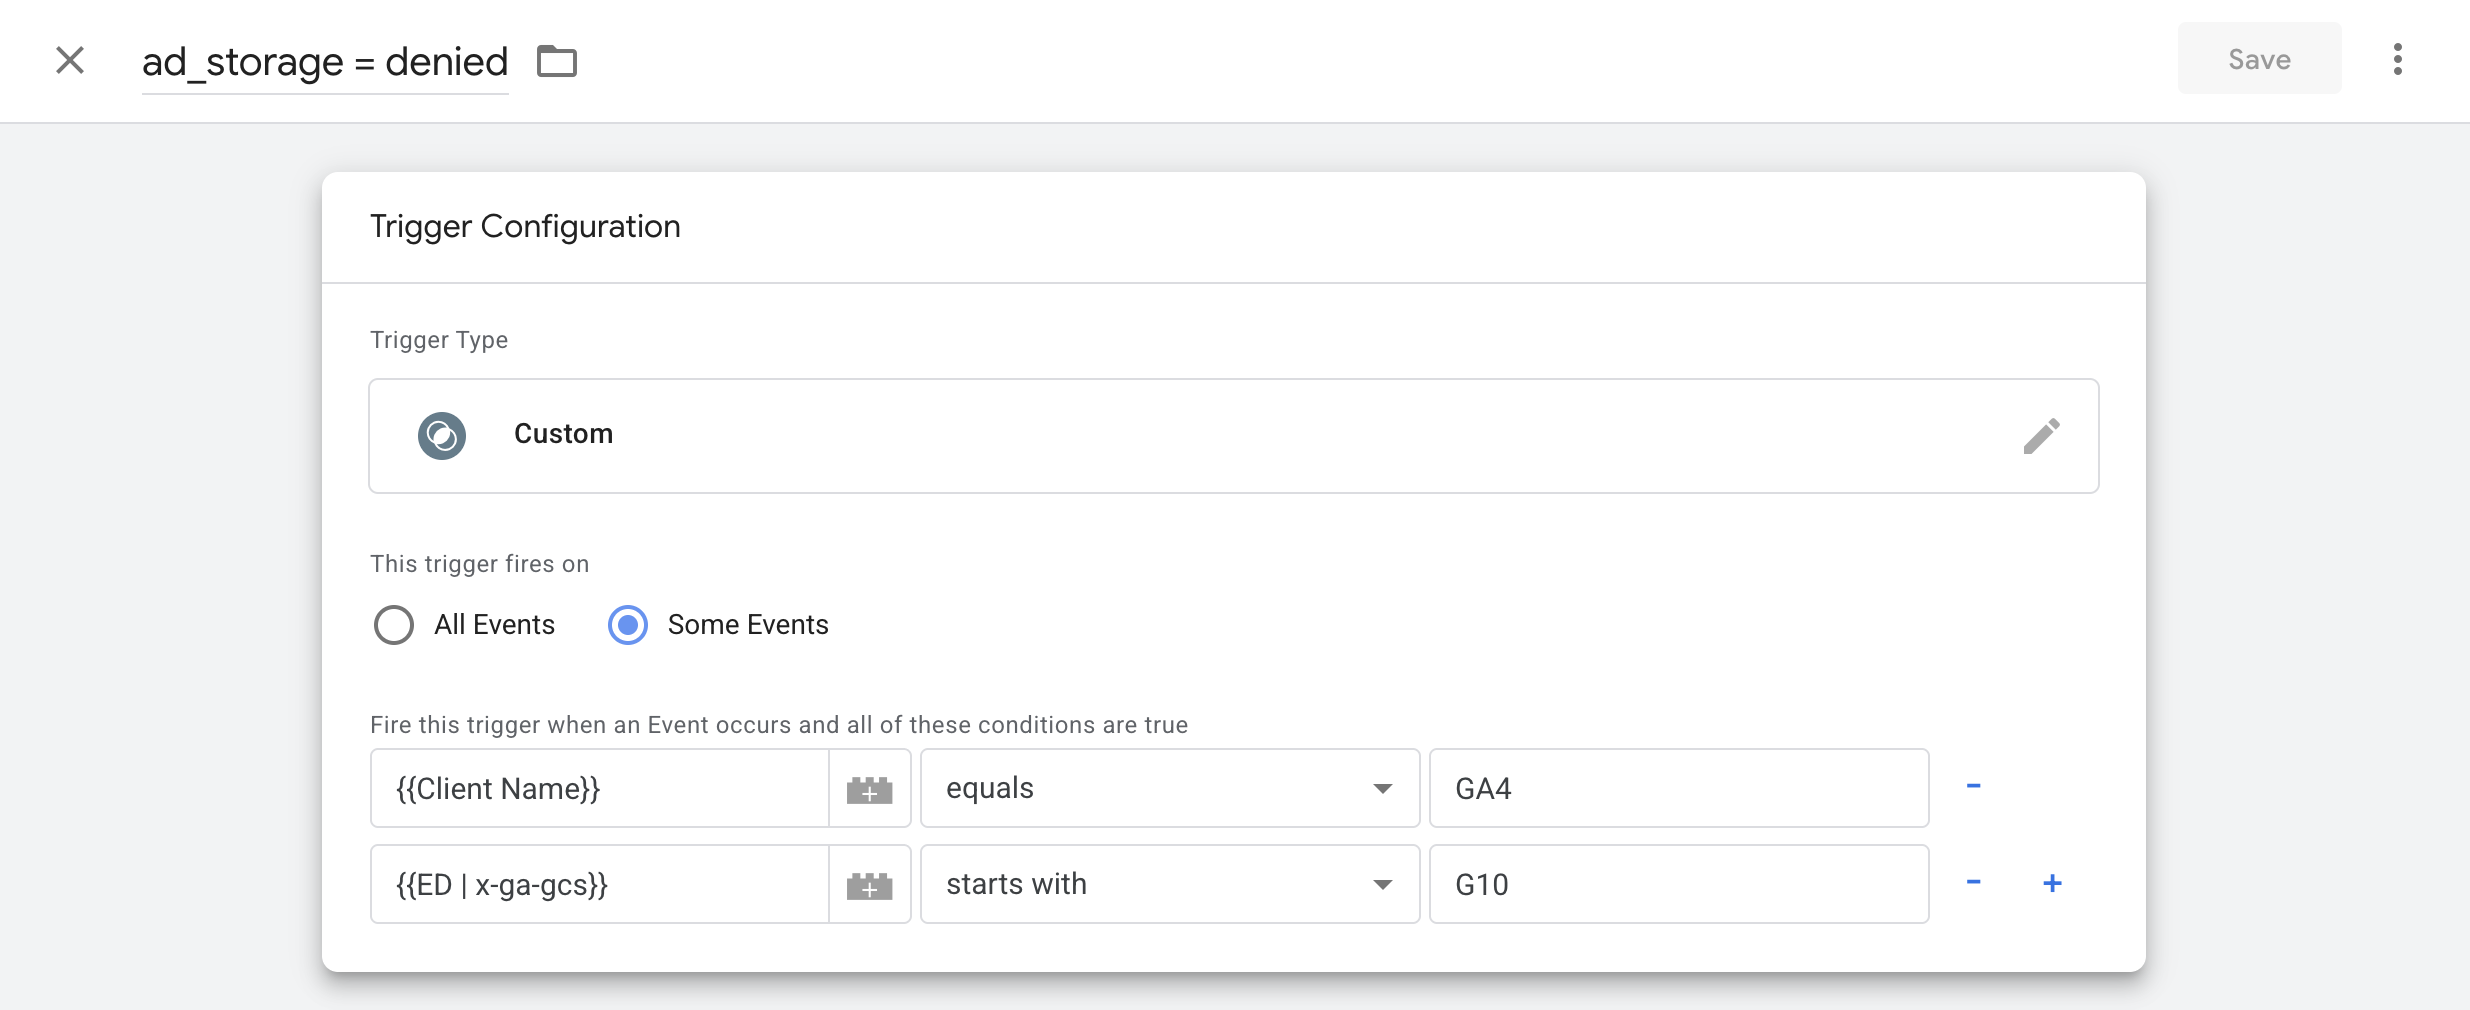Remove the Client Name condition row
This screenshot has height=1010, width=2470.
(x=1973, y=787)
